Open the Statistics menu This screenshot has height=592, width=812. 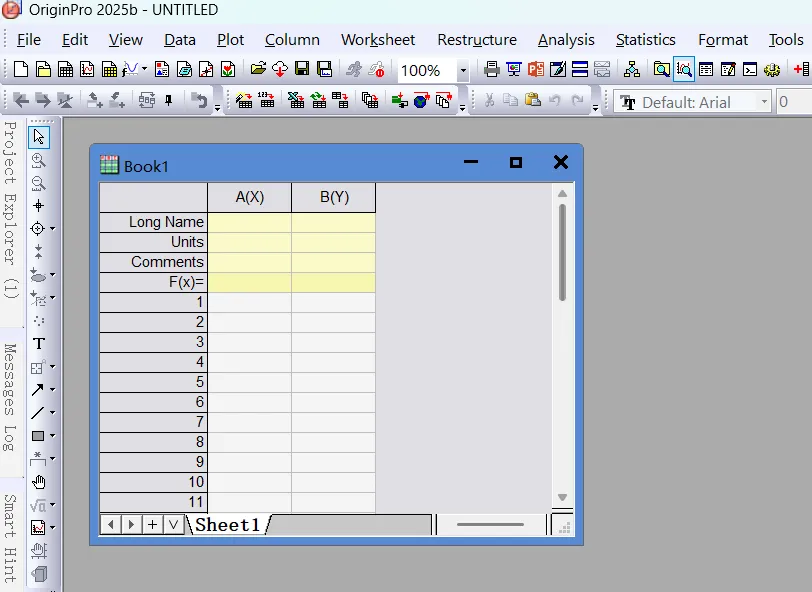[x=646, y=40]
